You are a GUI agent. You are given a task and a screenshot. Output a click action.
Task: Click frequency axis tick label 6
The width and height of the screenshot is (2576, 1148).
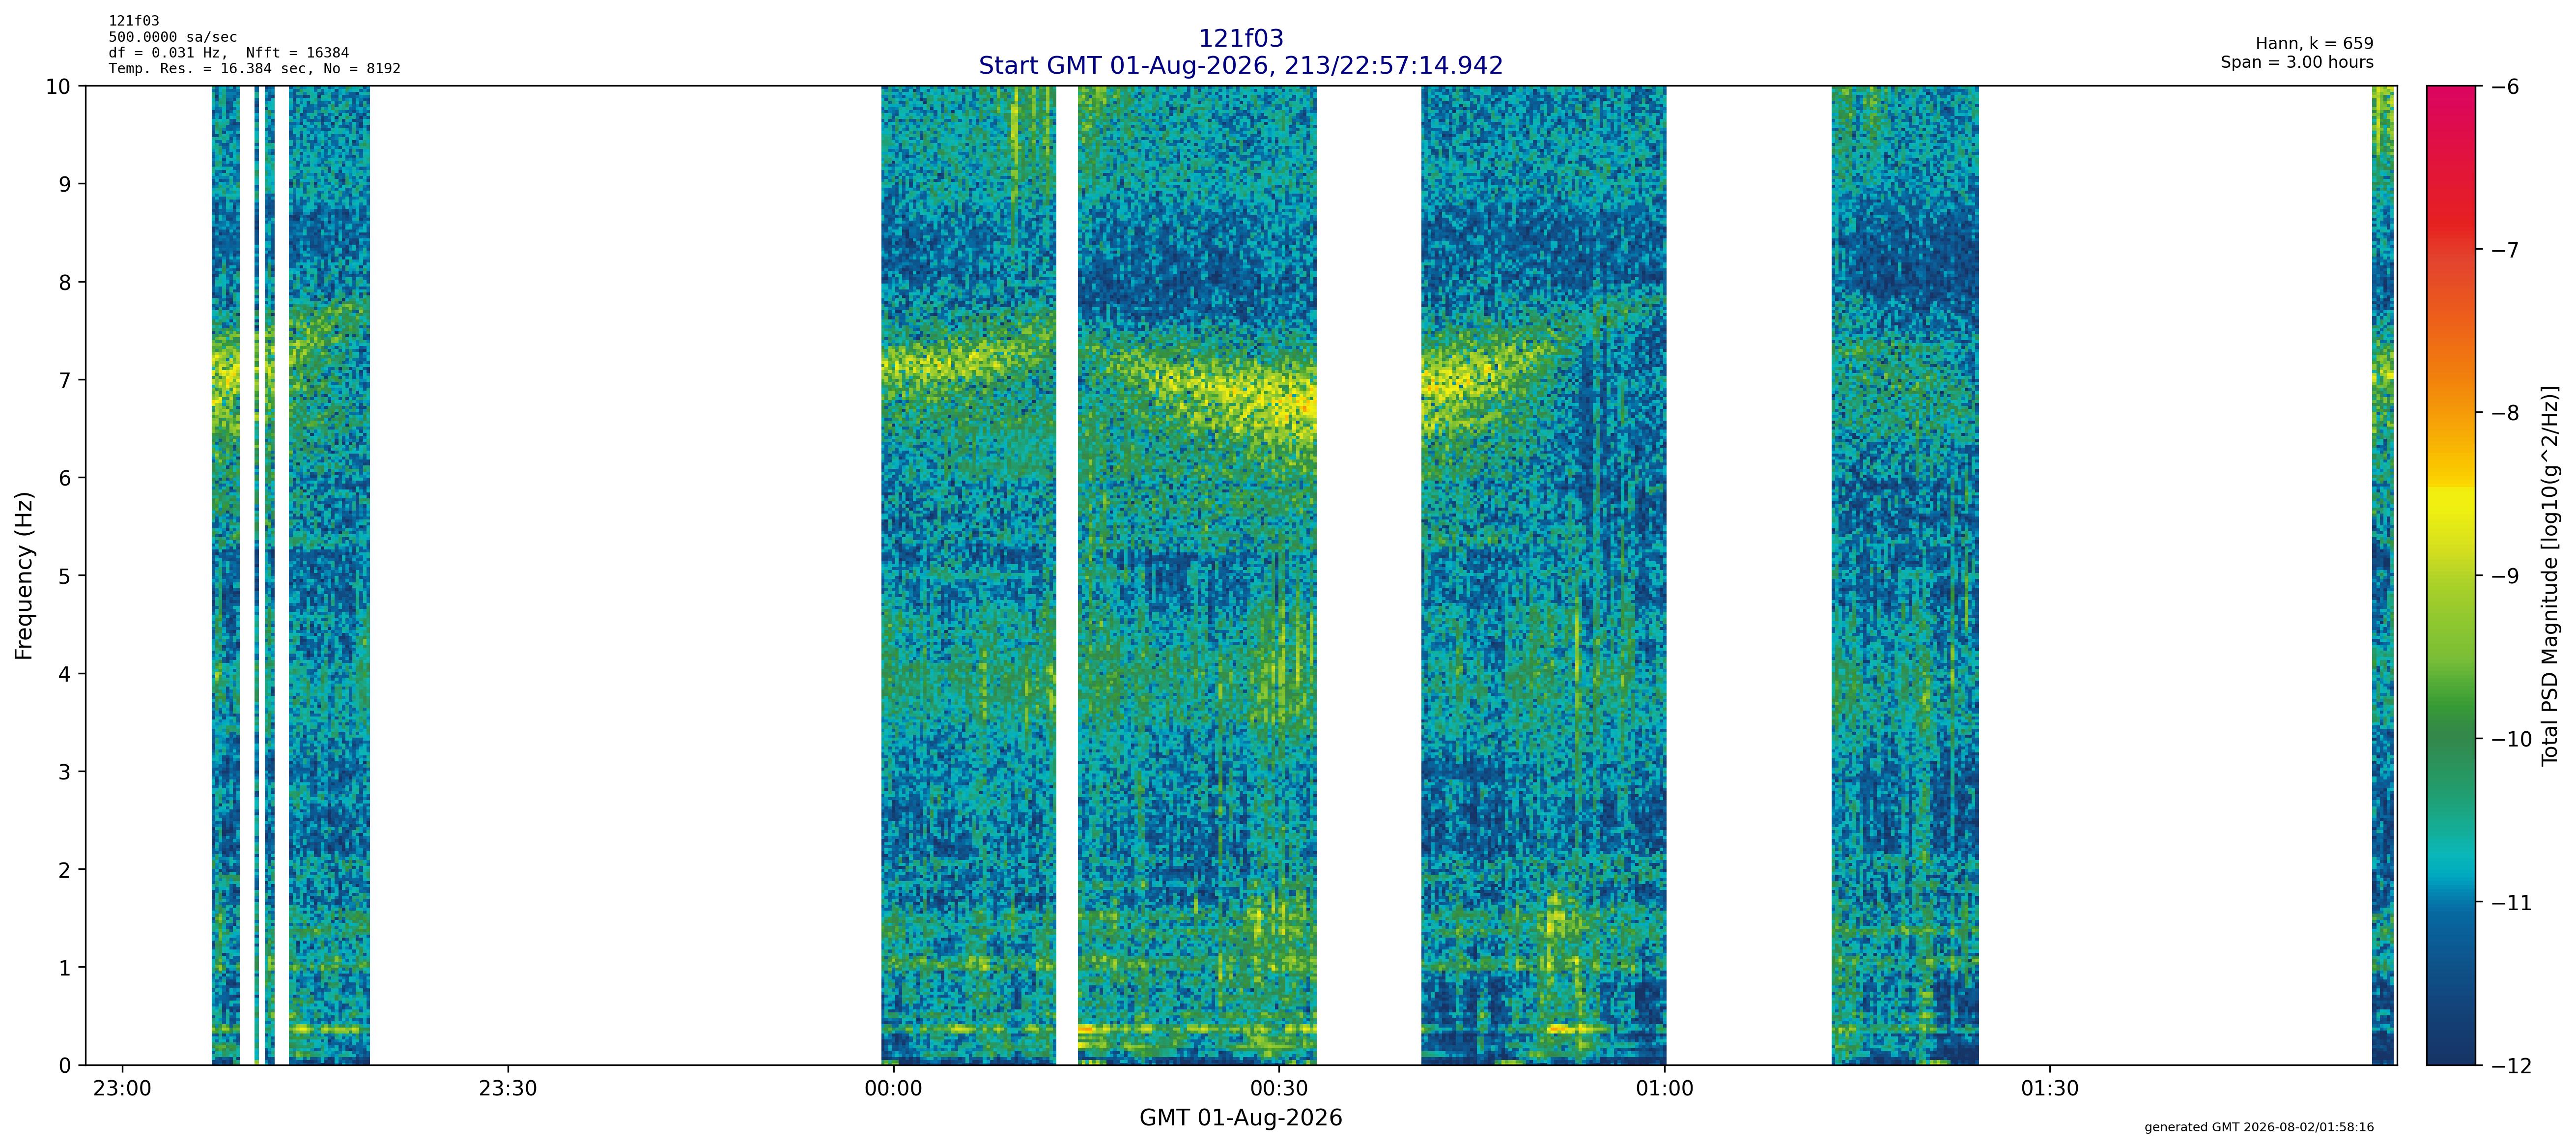65,479
